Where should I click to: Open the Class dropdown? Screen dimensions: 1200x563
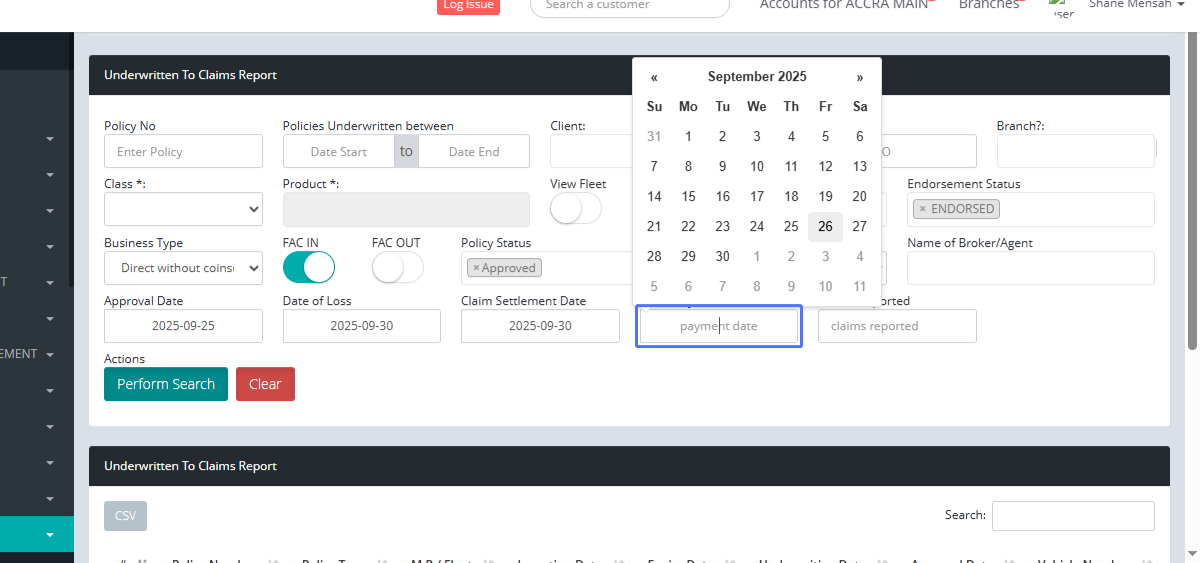coord(183,209)
